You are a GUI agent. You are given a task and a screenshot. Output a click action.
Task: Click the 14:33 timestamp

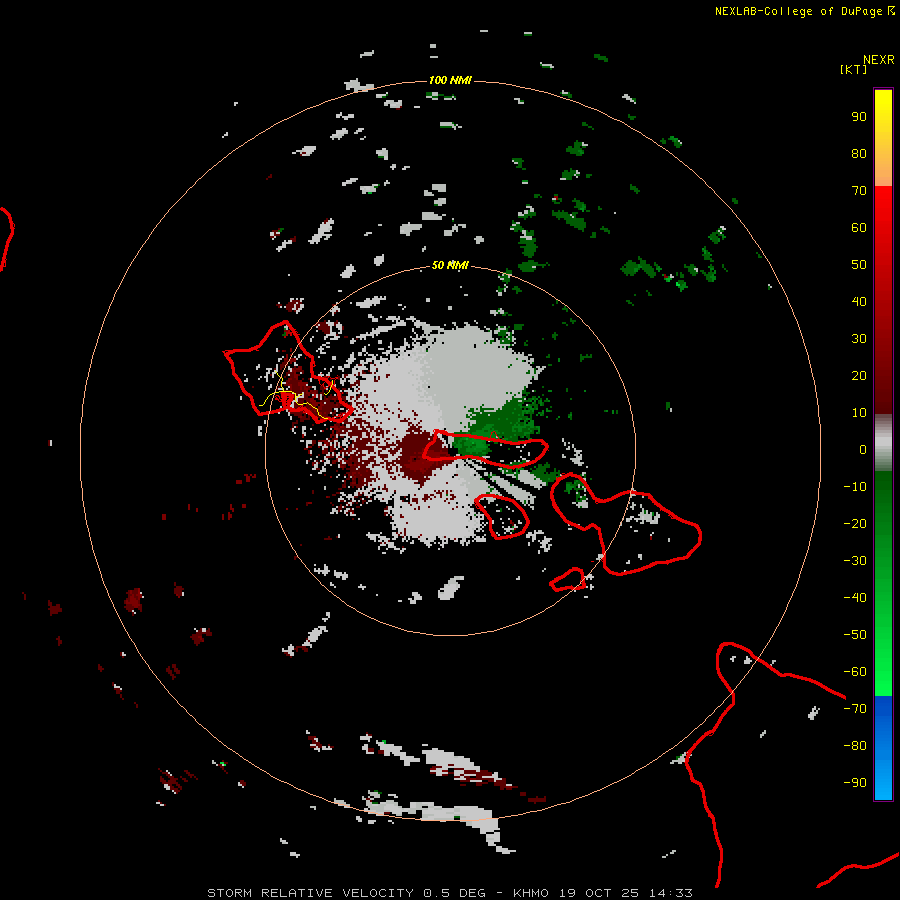pyautogui.click(x=671, y=893)
